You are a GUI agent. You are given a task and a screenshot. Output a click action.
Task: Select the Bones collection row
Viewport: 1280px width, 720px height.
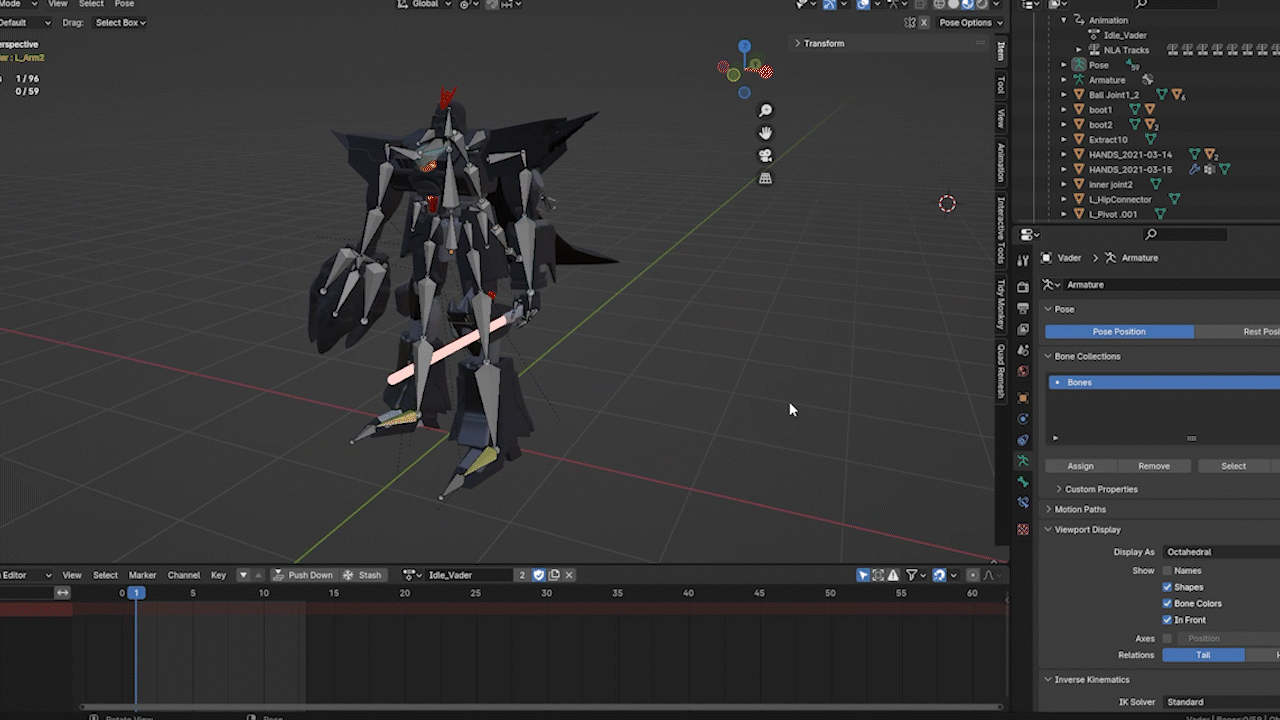[1164, 382]
